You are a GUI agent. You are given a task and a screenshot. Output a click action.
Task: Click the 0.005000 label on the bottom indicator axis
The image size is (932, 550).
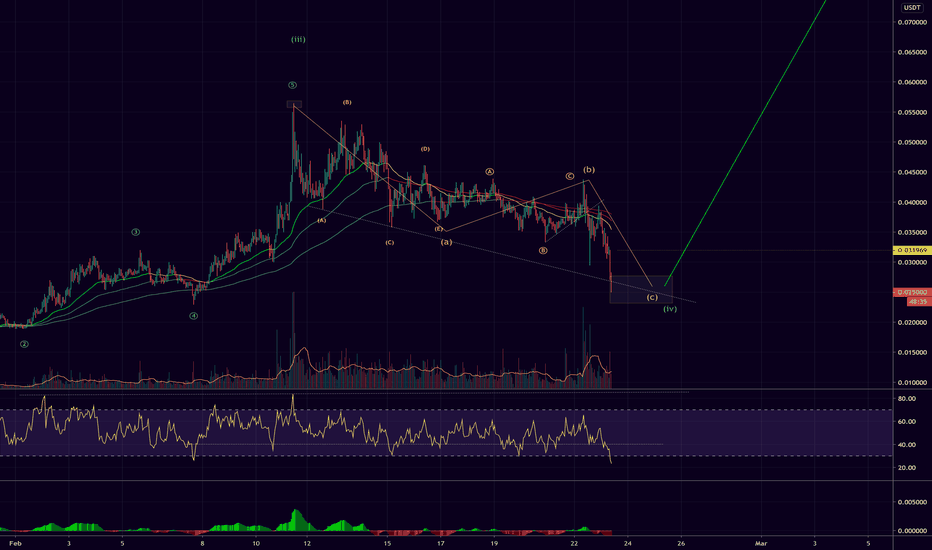click(912, 502)
